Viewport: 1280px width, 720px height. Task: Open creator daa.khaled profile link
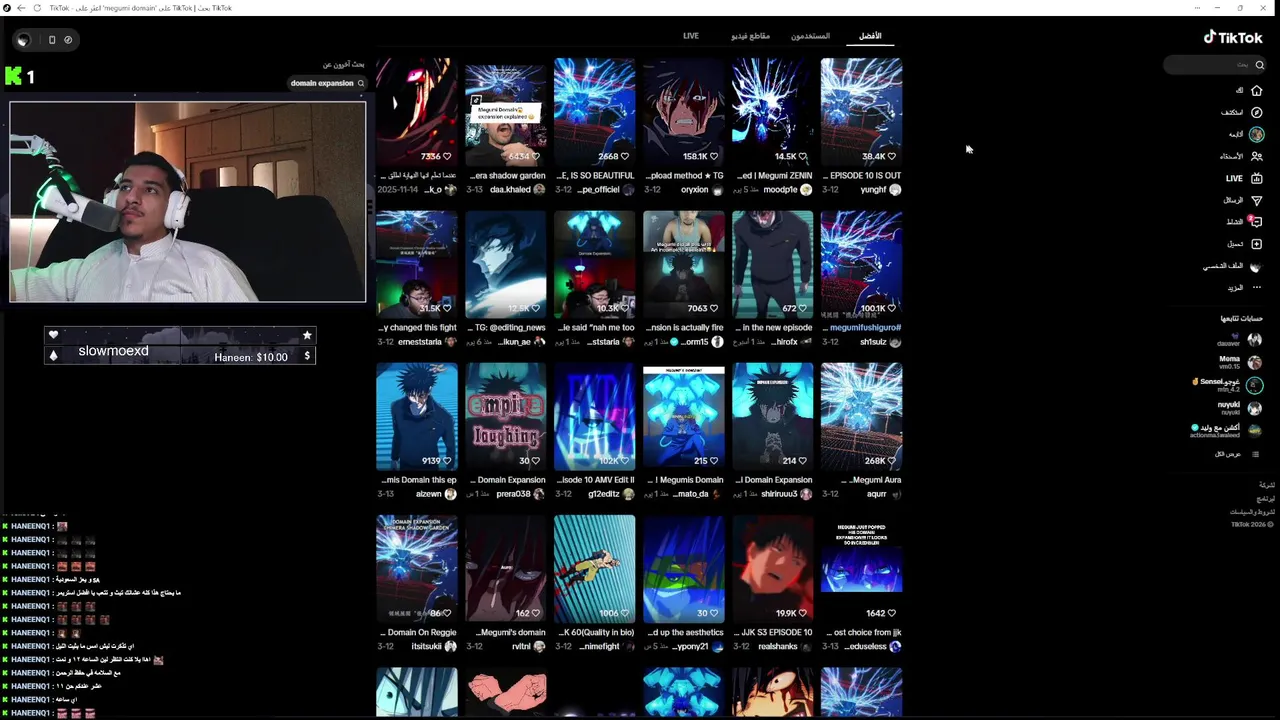coord(510,190)
